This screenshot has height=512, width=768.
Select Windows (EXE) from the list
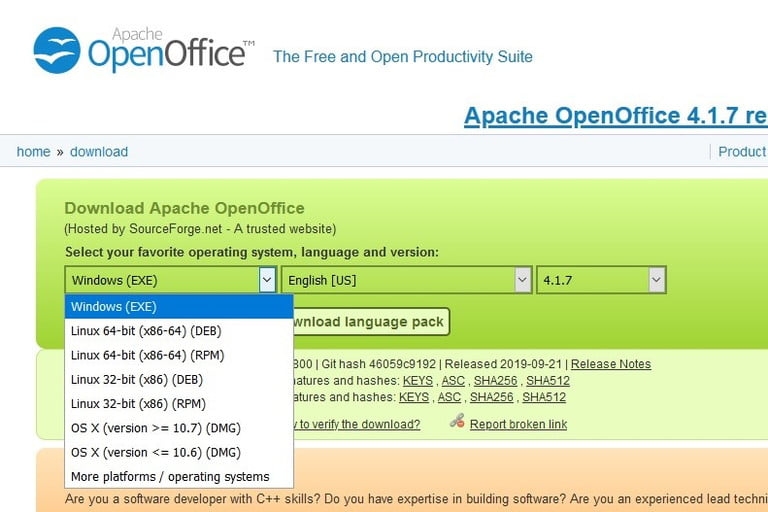[179, 307]
